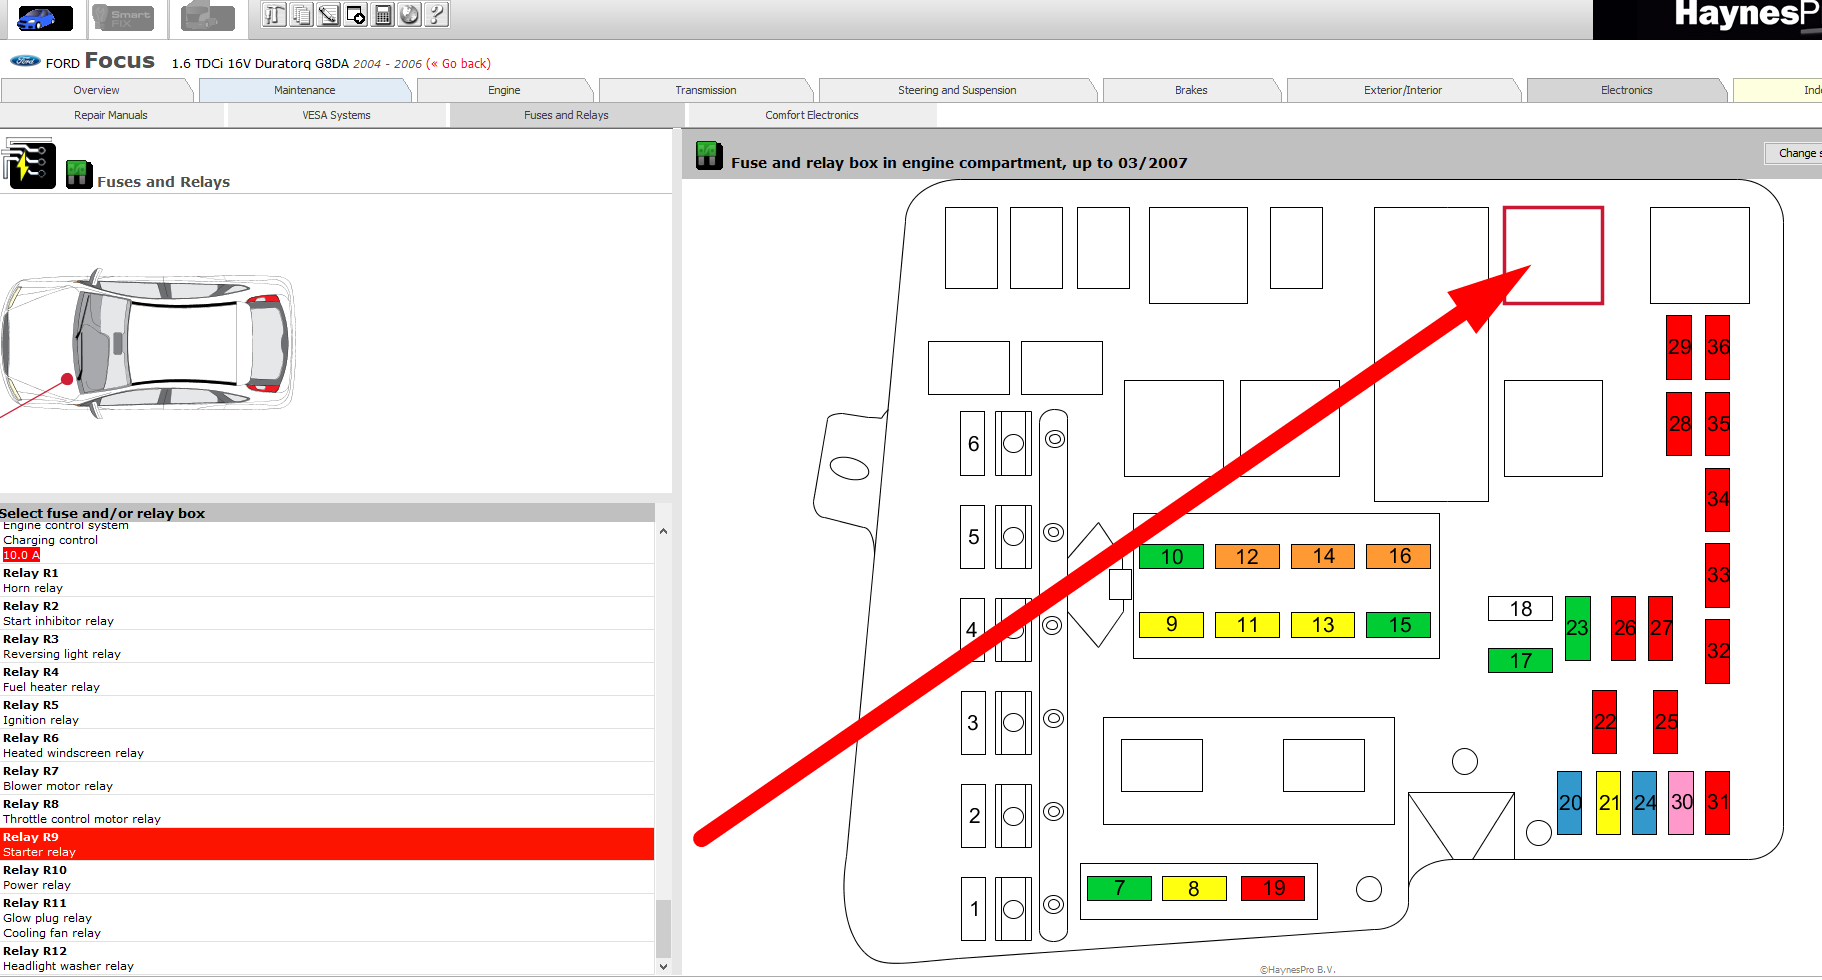This screenshot has height=980, width=1822.
Task: Click the car top-view location thumbnail
Action: pos(148,343)
